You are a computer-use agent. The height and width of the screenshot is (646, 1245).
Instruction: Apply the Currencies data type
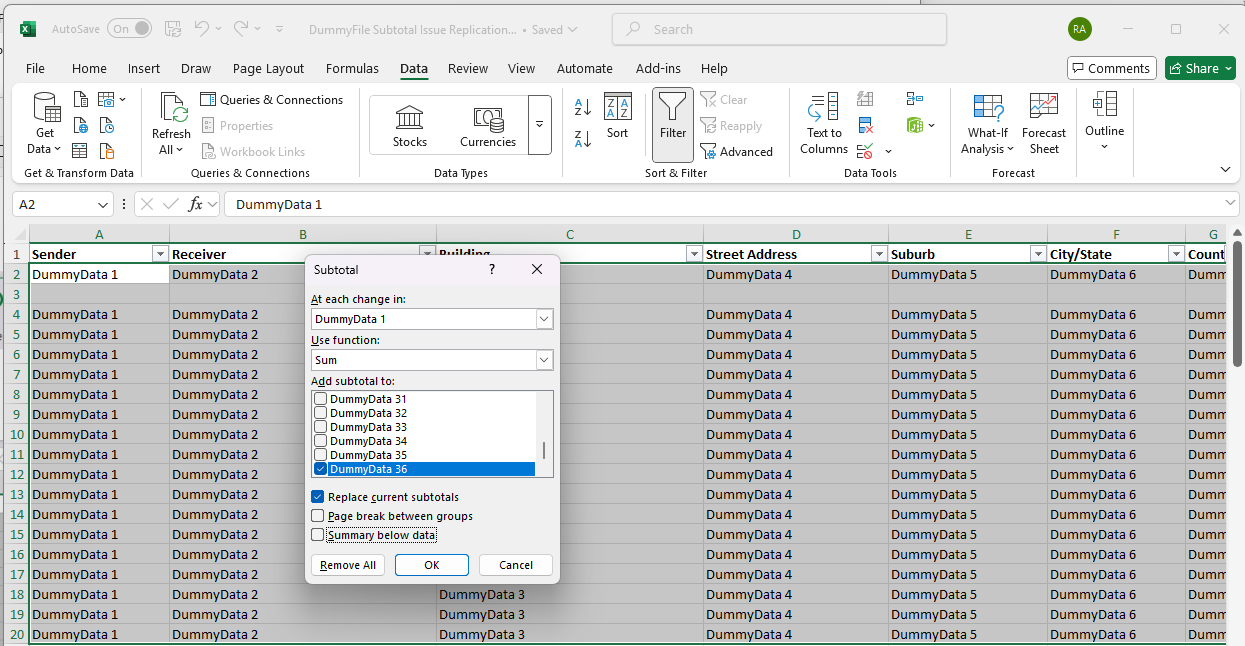[x=487, y=124]
